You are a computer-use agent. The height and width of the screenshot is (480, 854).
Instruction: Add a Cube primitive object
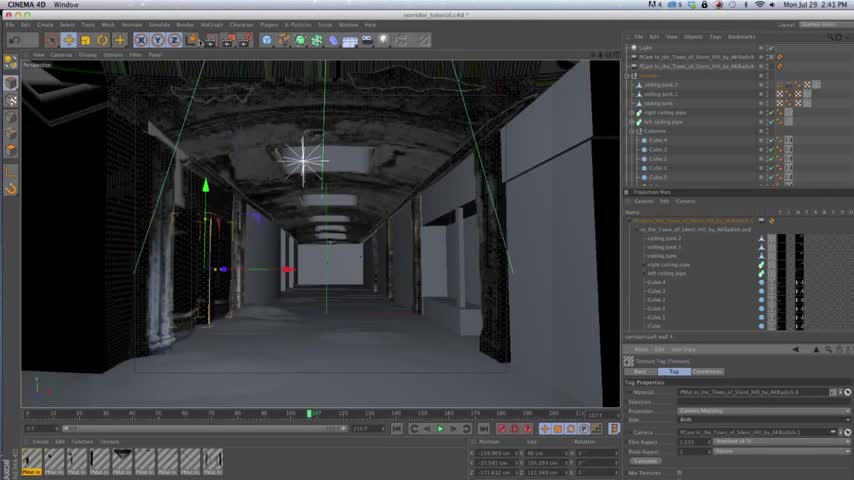[x=267, y=40]
